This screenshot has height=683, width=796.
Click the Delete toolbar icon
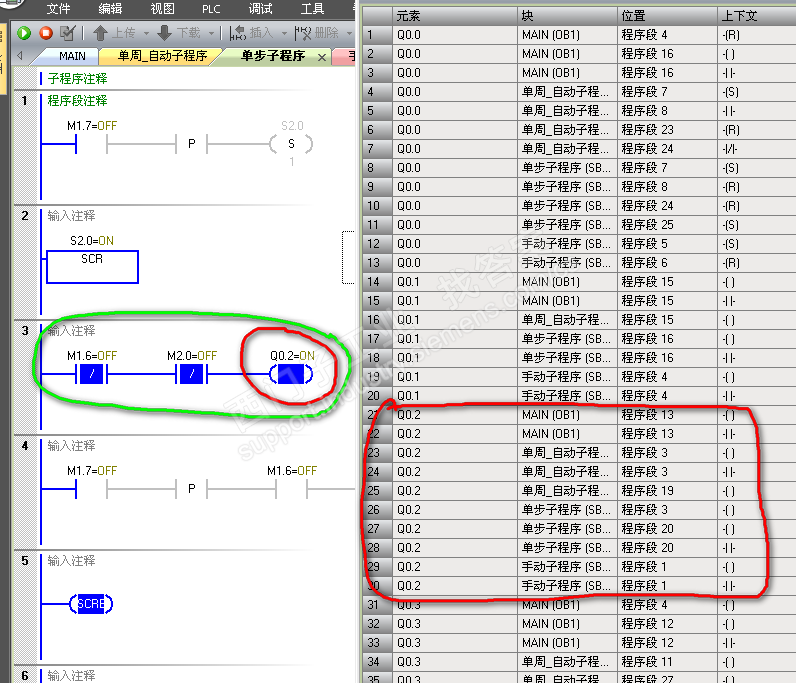[302, 33]
